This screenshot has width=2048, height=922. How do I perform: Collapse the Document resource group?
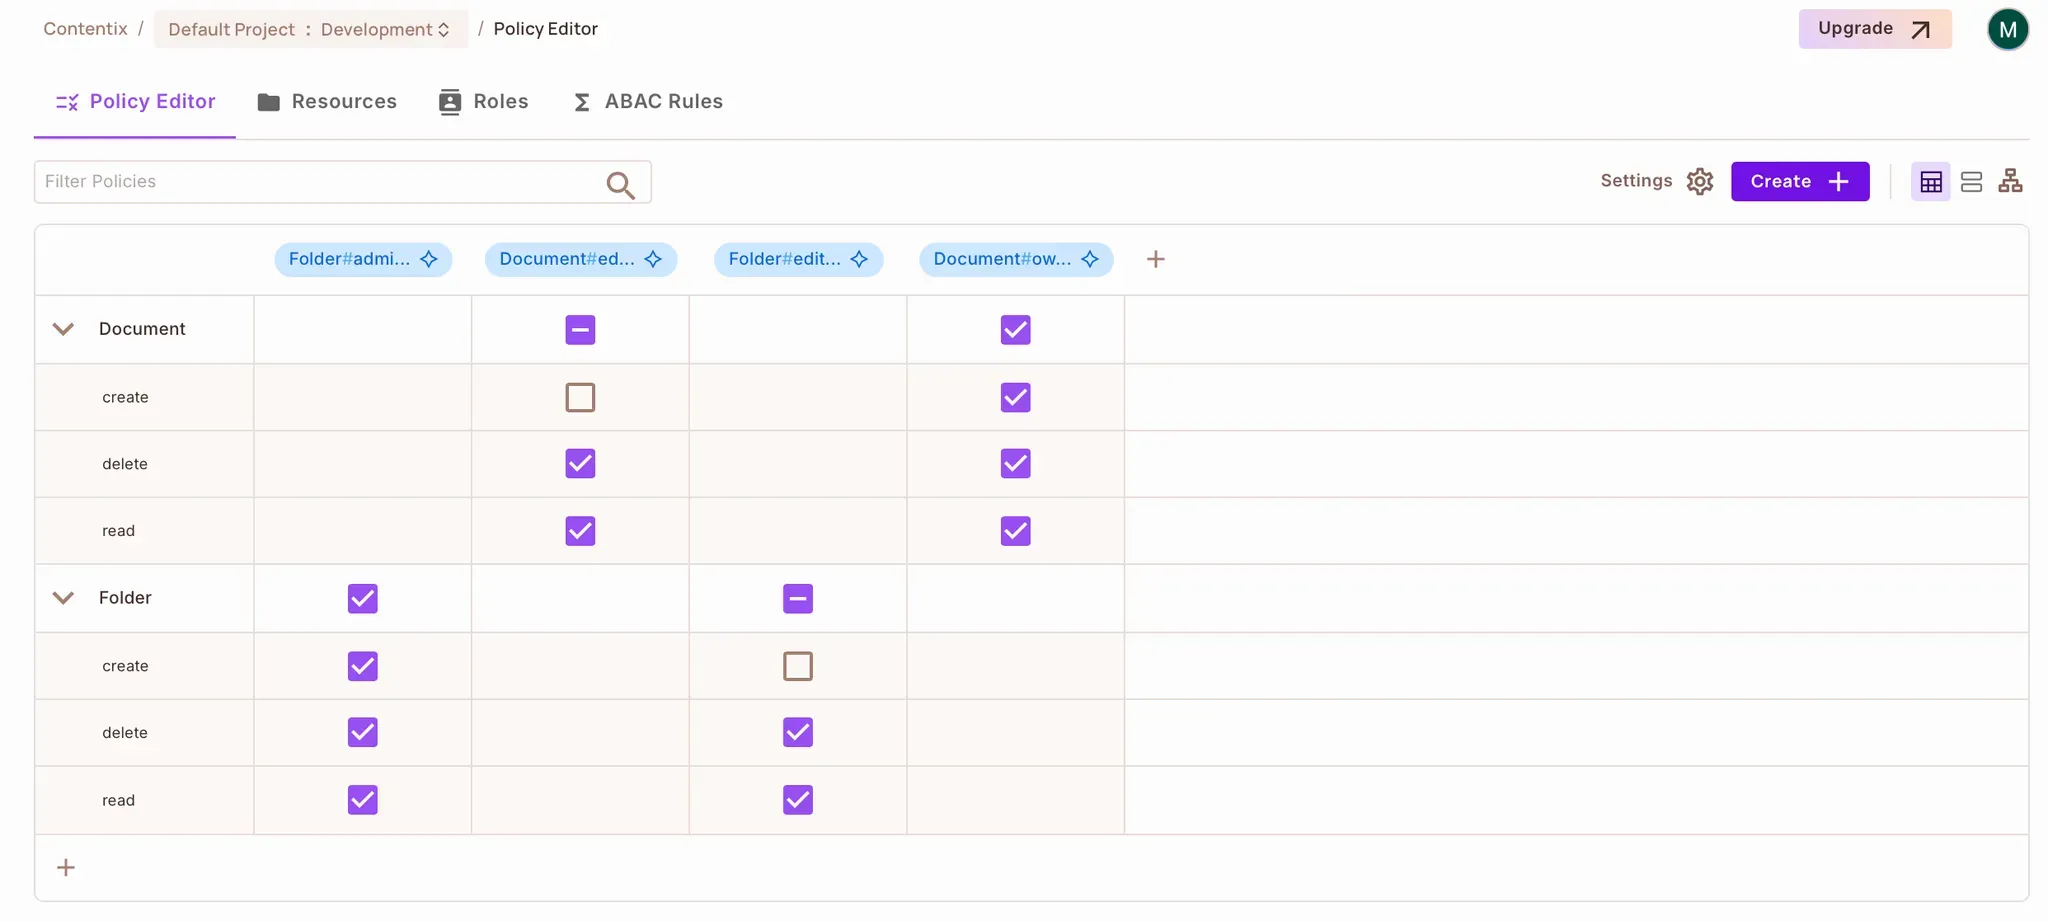click(63, 329)
